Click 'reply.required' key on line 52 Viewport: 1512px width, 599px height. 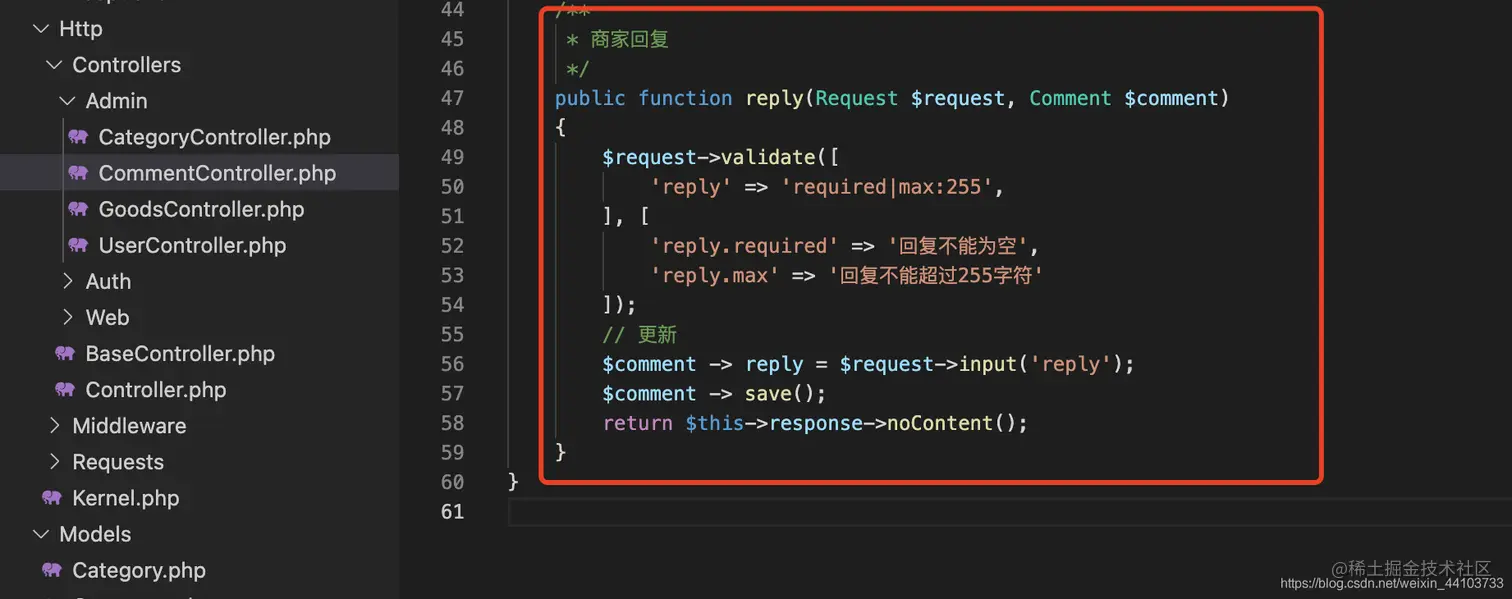744,245
